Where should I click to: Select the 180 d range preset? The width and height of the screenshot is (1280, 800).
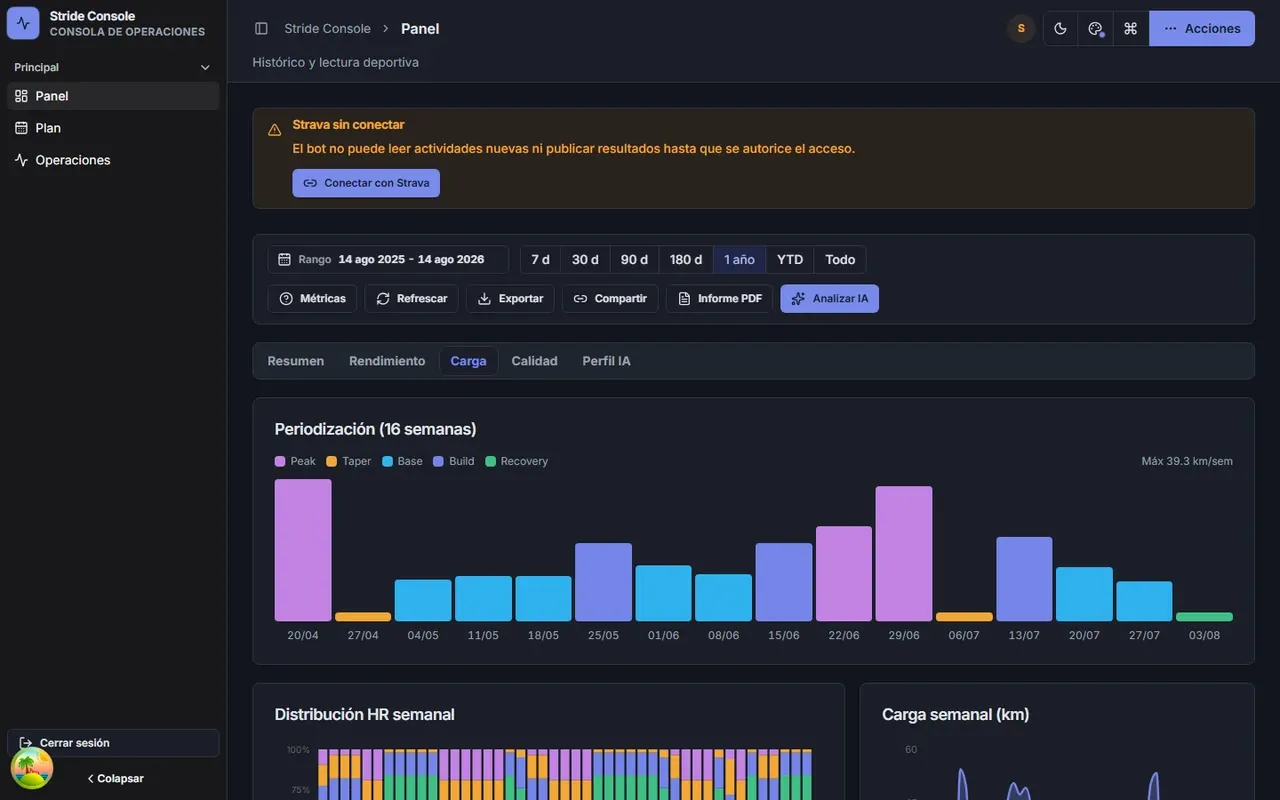(686, 260)
